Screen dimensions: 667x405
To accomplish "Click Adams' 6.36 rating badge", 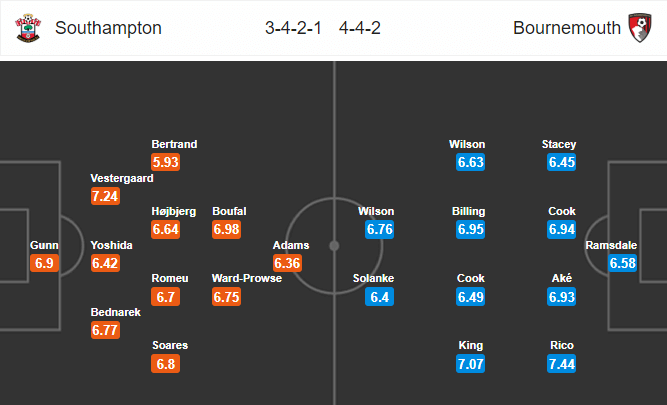I will [287, 263].
